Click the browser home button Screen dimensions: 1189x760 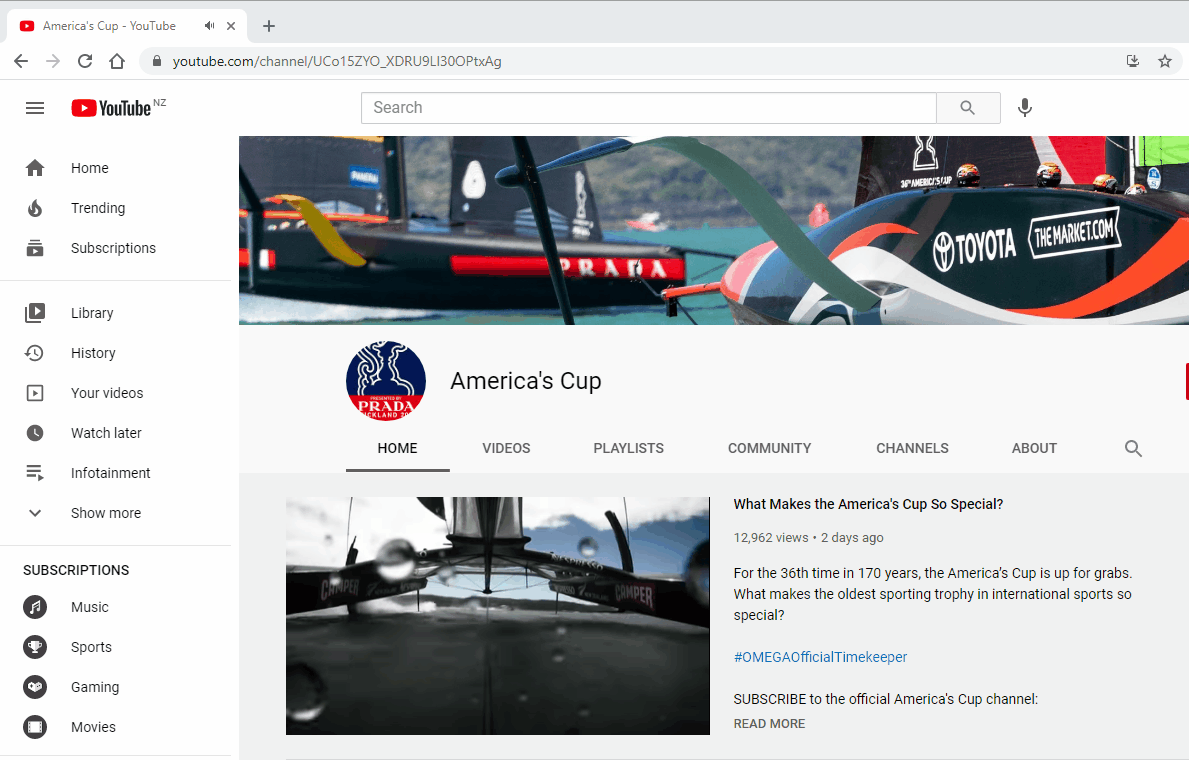point(117,61)
